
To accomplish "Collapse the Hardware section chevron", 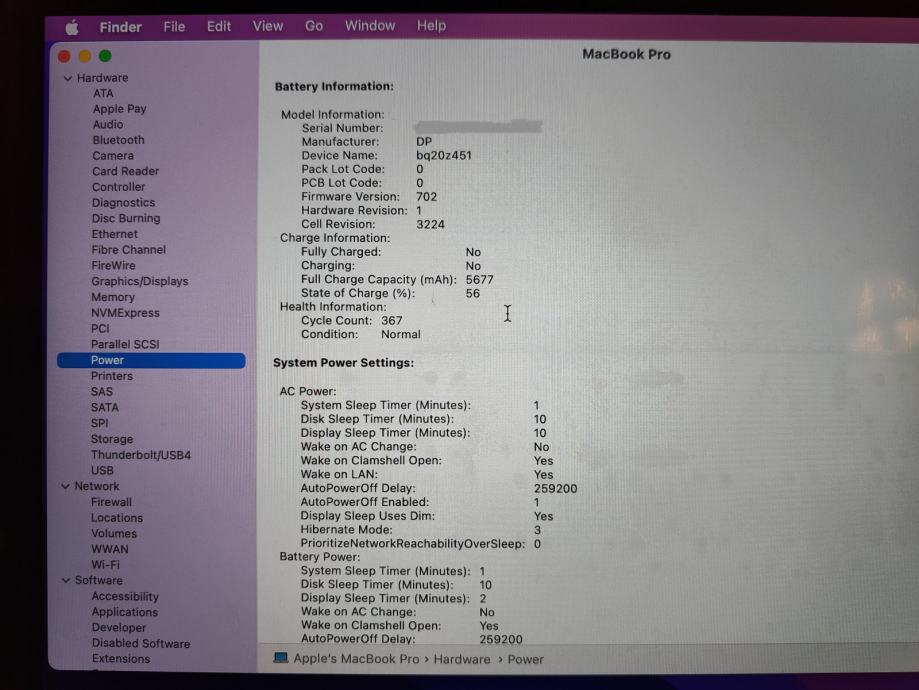I will click(x=67, y=78).
